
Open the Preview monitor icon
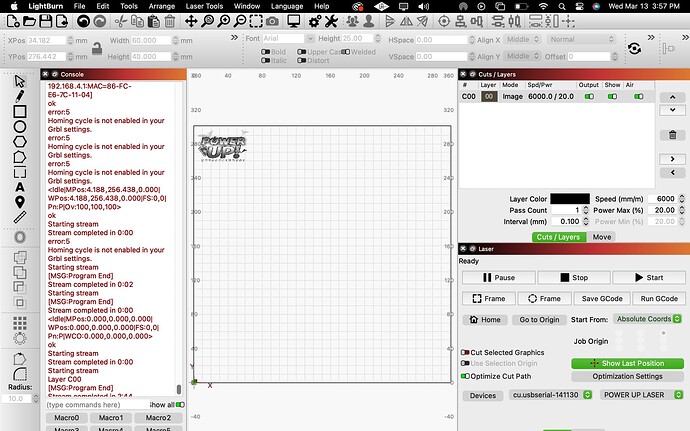point(294,21)
